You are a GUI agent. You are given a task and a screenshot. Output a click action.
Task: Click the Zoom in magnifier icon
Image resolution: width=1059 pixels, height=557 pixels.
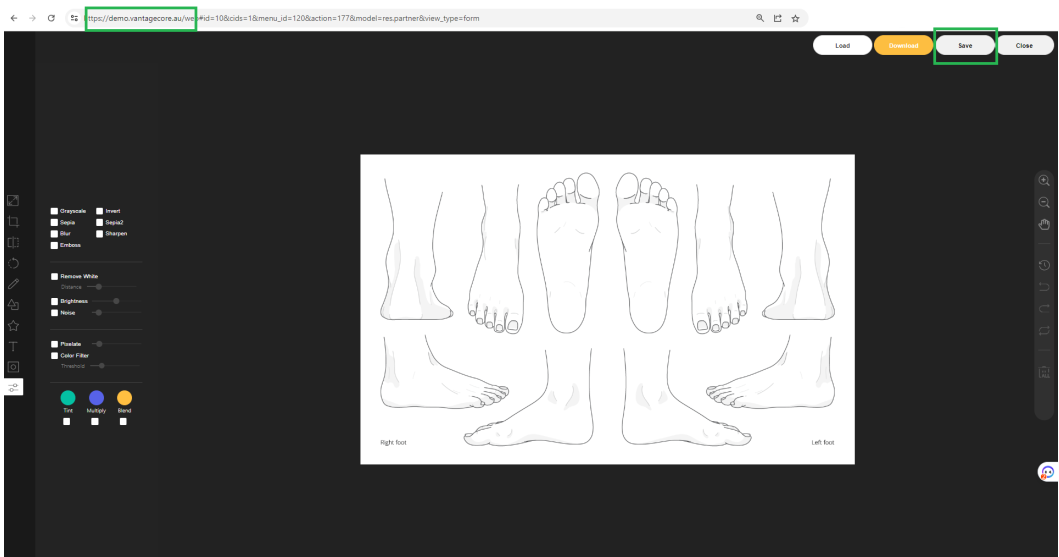pos(1044,181)
